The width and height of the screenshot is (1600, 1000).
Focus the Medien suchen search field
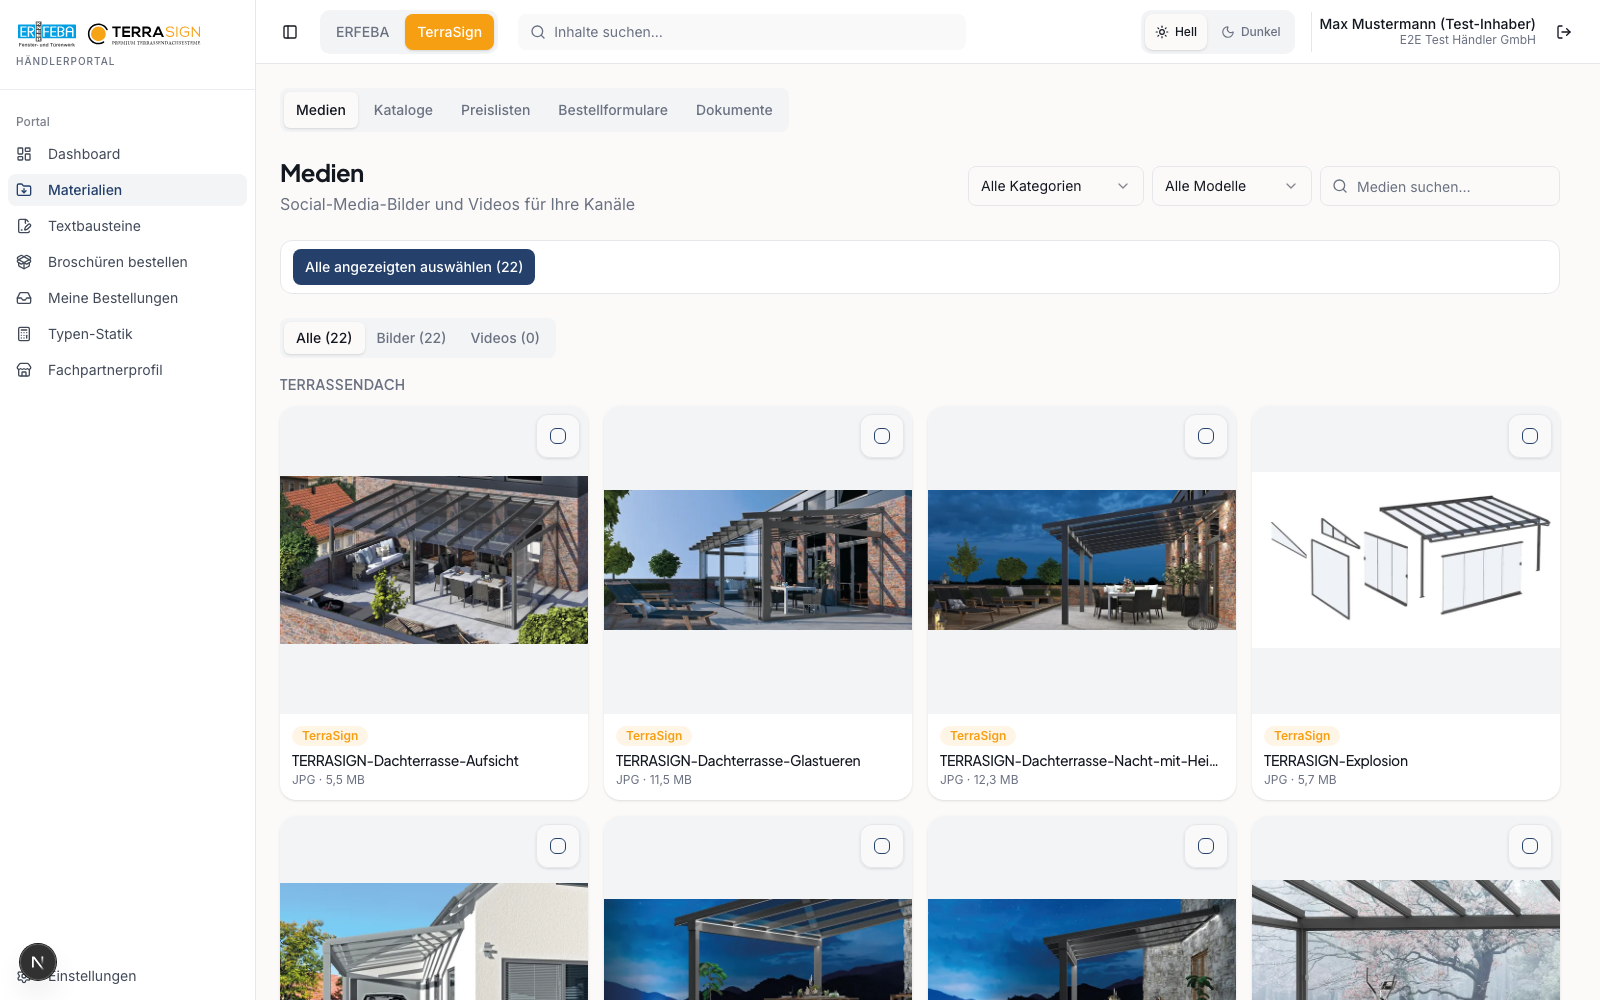tap(1440, 186)
